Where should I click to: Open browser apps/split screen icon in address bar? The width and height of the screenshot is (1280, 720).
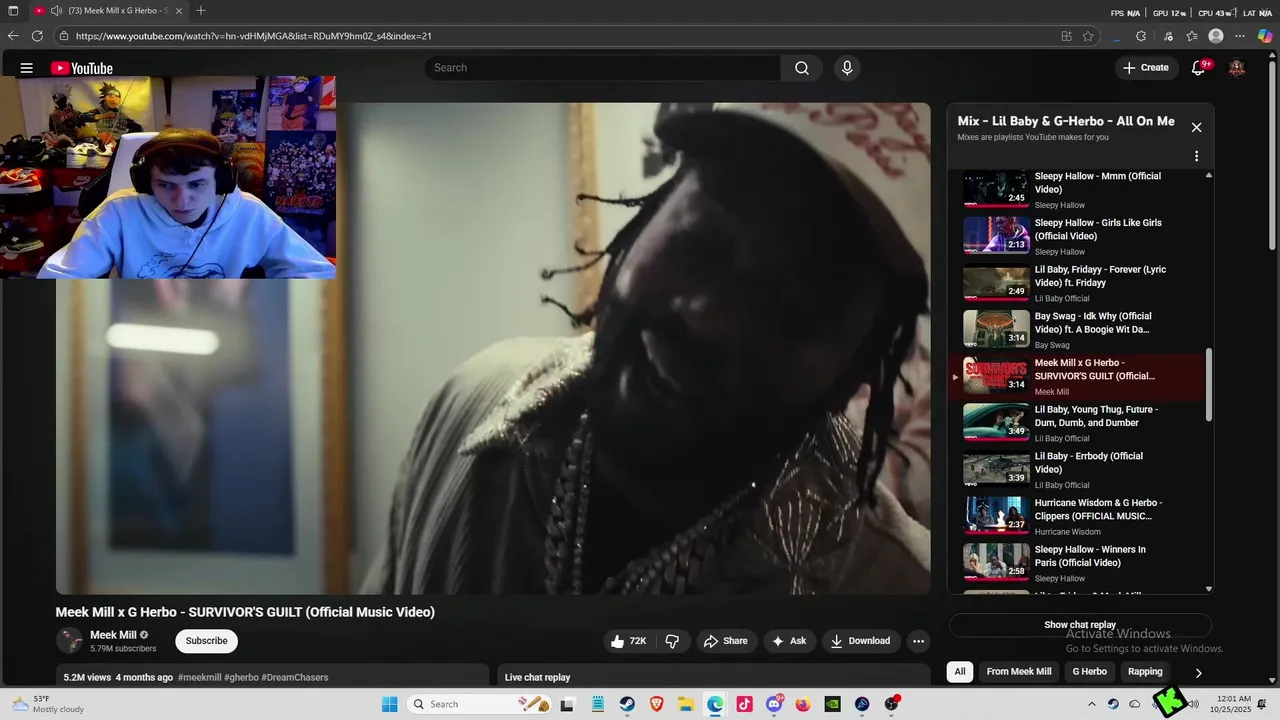tap(1067, 36)
